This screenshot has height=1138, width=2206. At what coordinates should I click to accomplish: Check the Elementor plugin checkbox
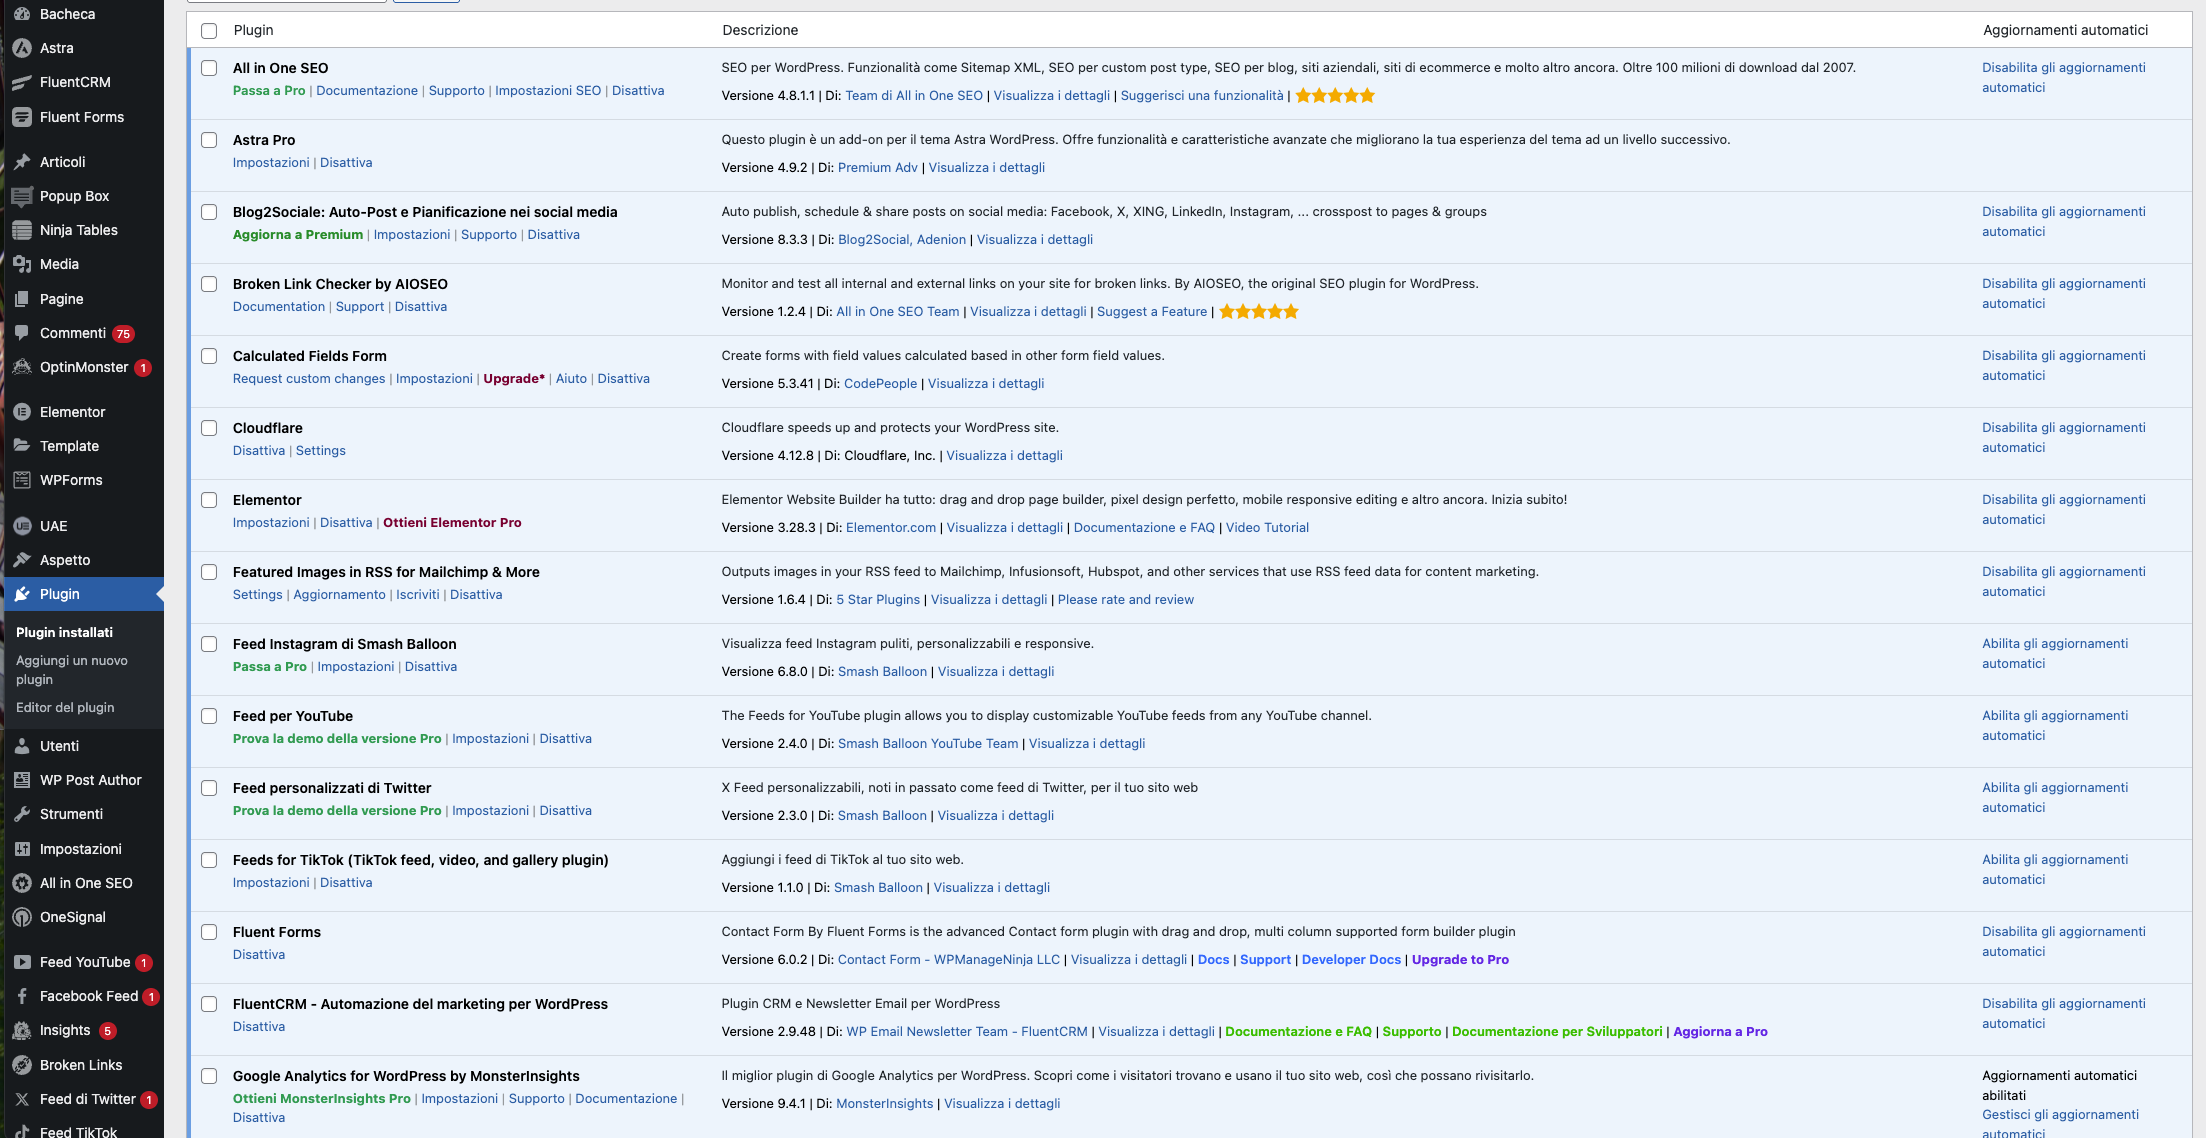pyautogui.click(x=209, y=500)
